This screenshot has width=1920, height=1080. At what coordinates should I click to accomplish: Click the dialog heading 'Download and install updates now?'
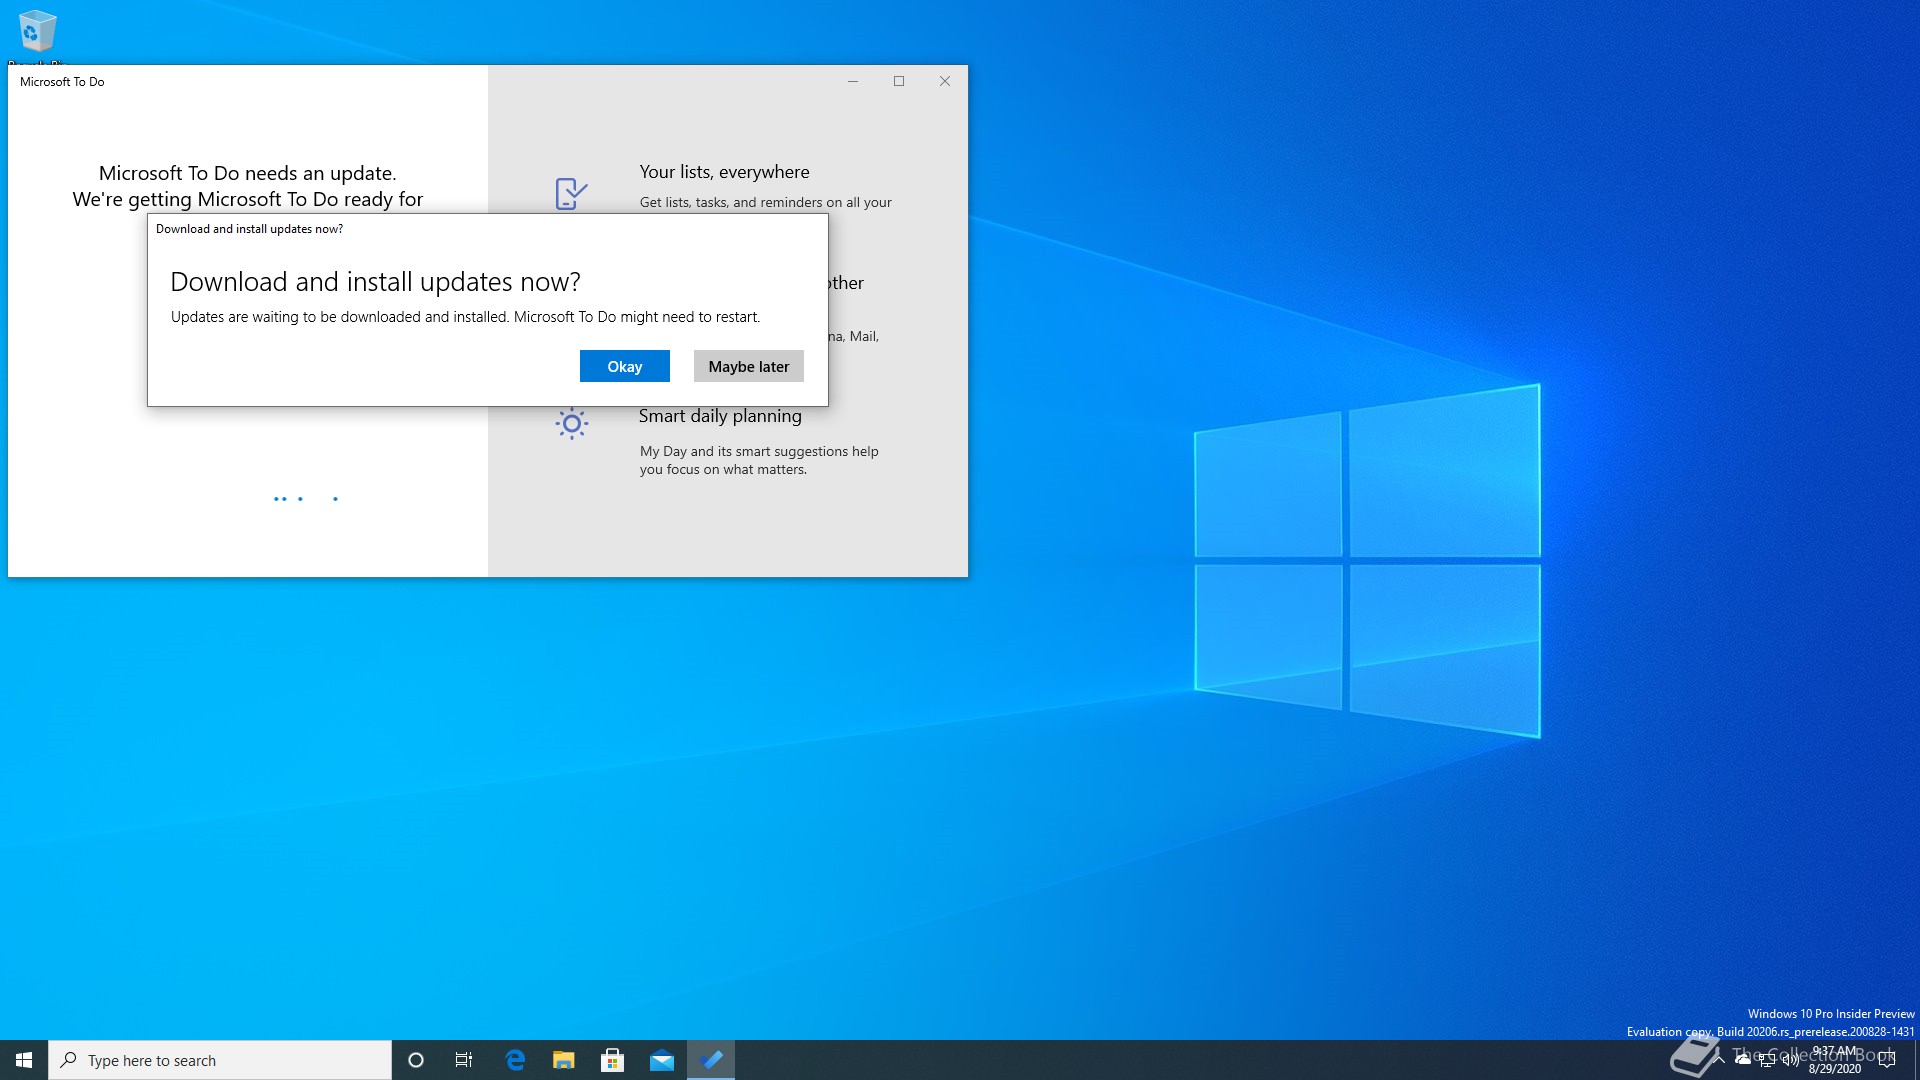coord(375,282)
